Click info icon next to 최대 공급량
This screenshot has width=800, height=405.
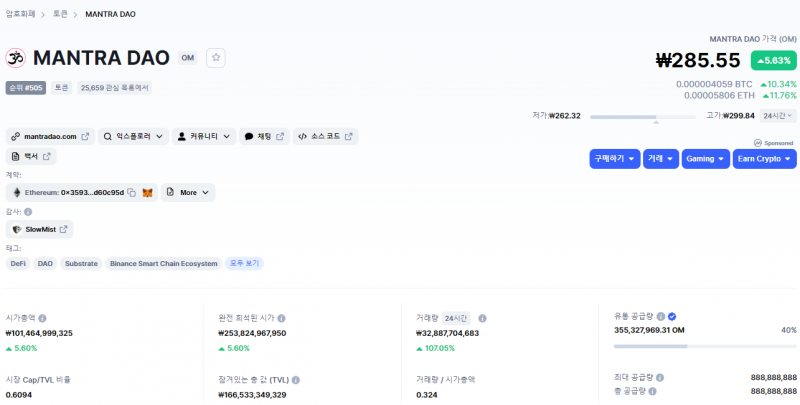coord(660,377)
